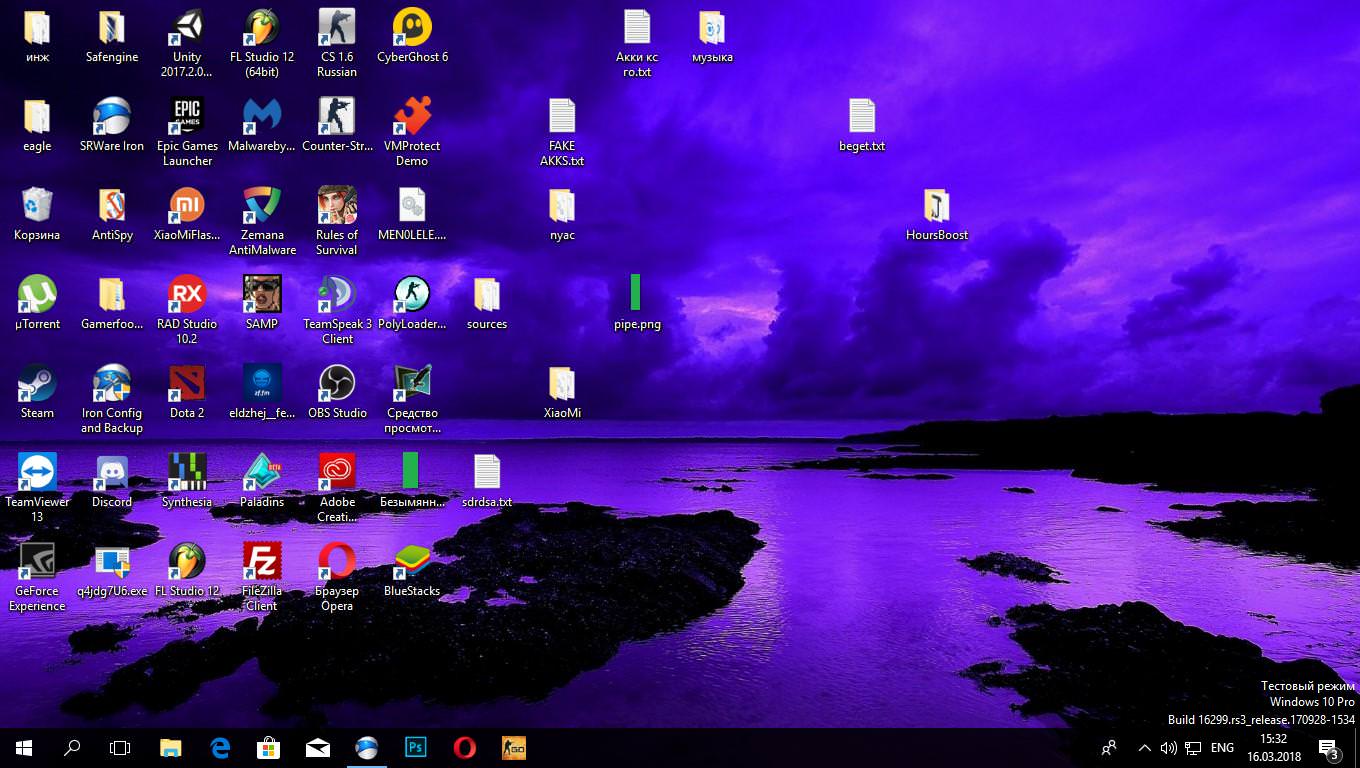This screenshot has width=1360, height=768.
Task: Launch XiaoMiFlash shortcut
Action: pyautogui.click(x=187, y=215)
